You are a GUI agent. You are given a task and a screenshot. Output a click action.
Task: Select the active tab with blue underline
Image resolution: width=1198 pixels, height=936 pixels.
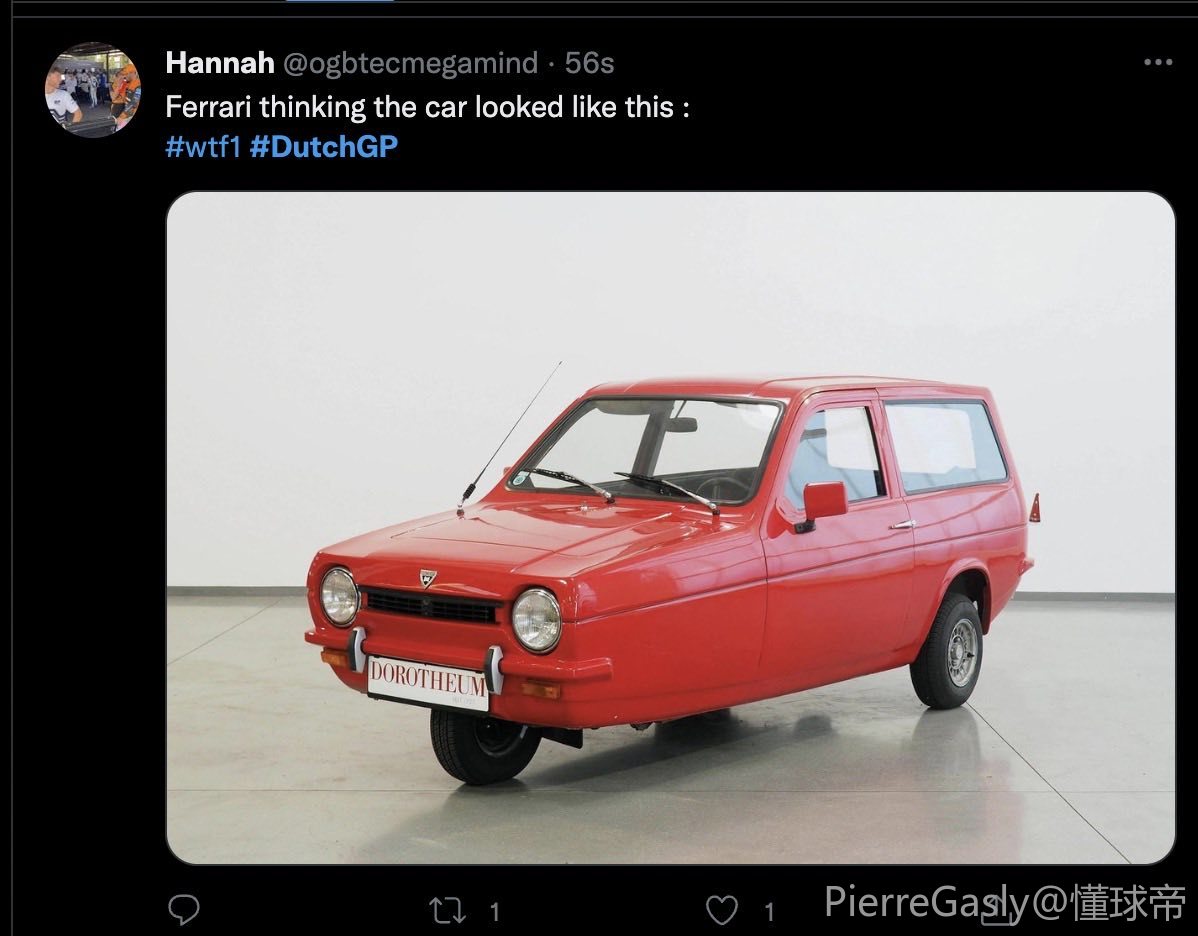(x=340, y=2)
